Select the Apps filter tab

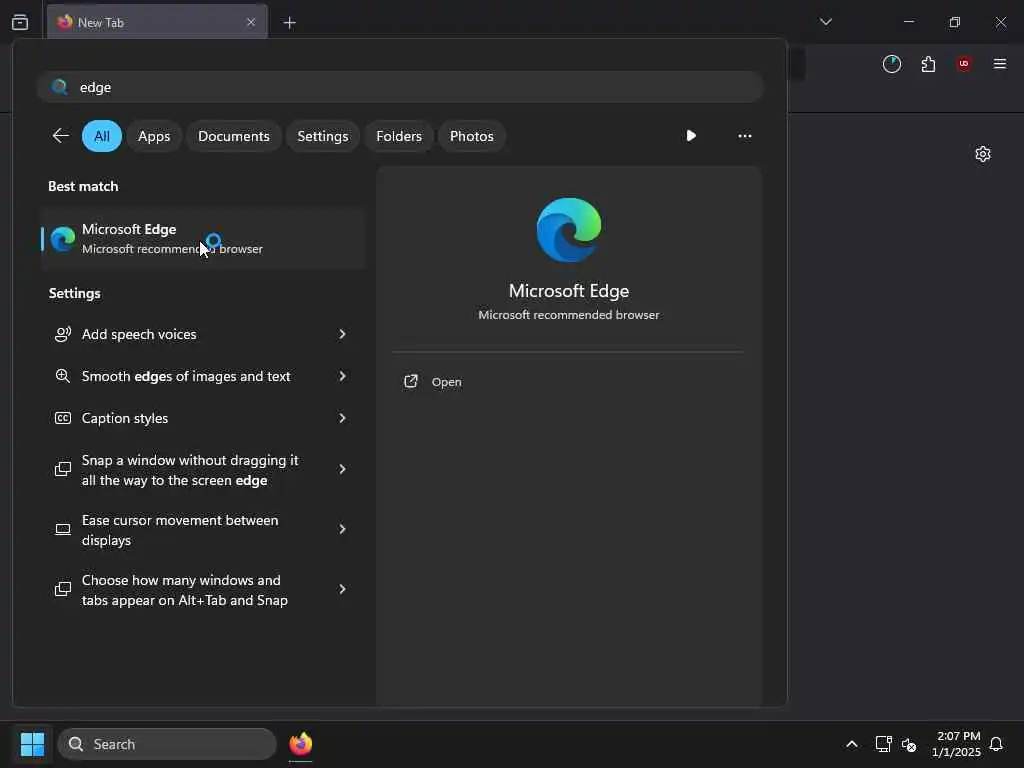pos(154,136)
